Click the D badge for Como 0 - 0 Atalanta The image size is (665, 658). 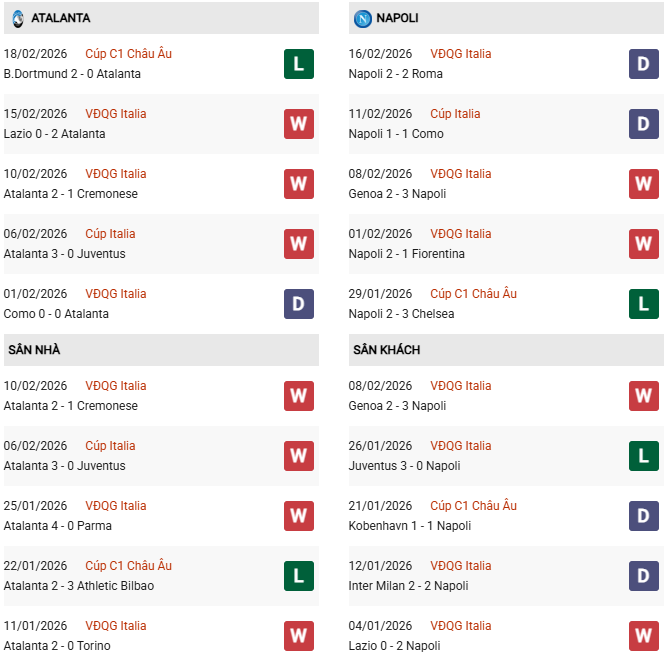pos(298,304)
